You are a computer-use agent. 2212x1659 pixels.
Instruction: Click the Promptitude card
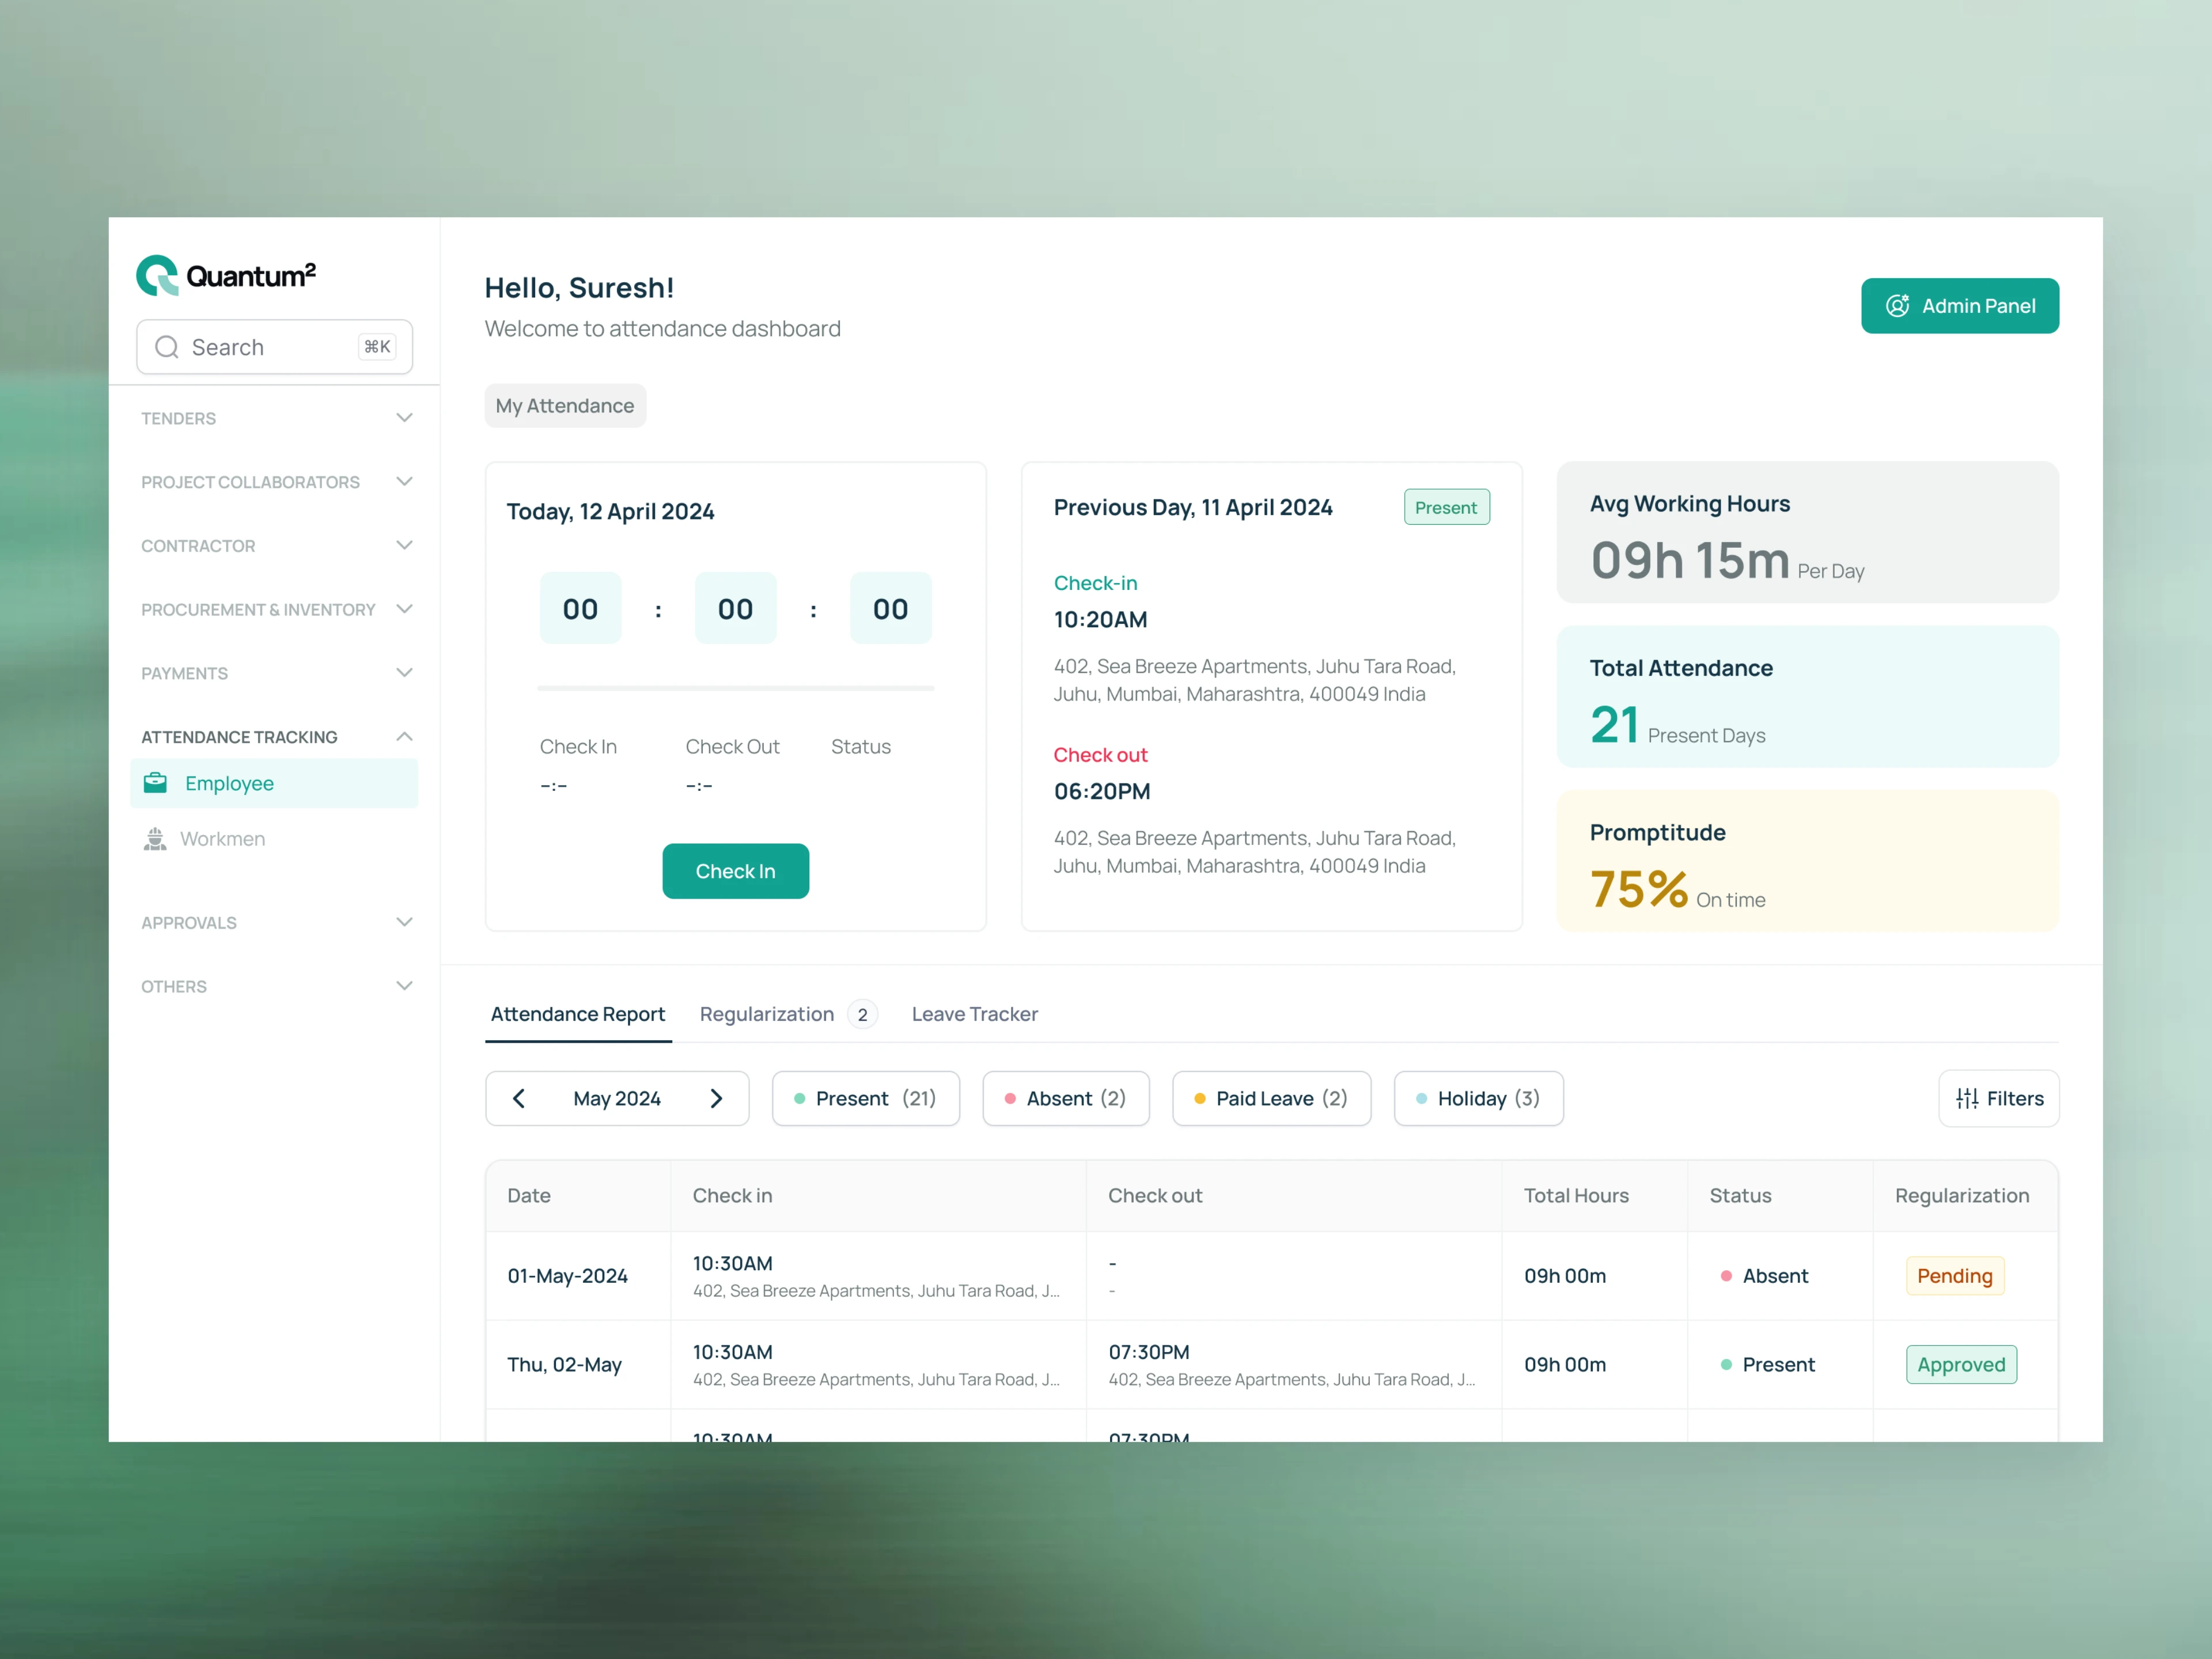tap(1807, 861)
